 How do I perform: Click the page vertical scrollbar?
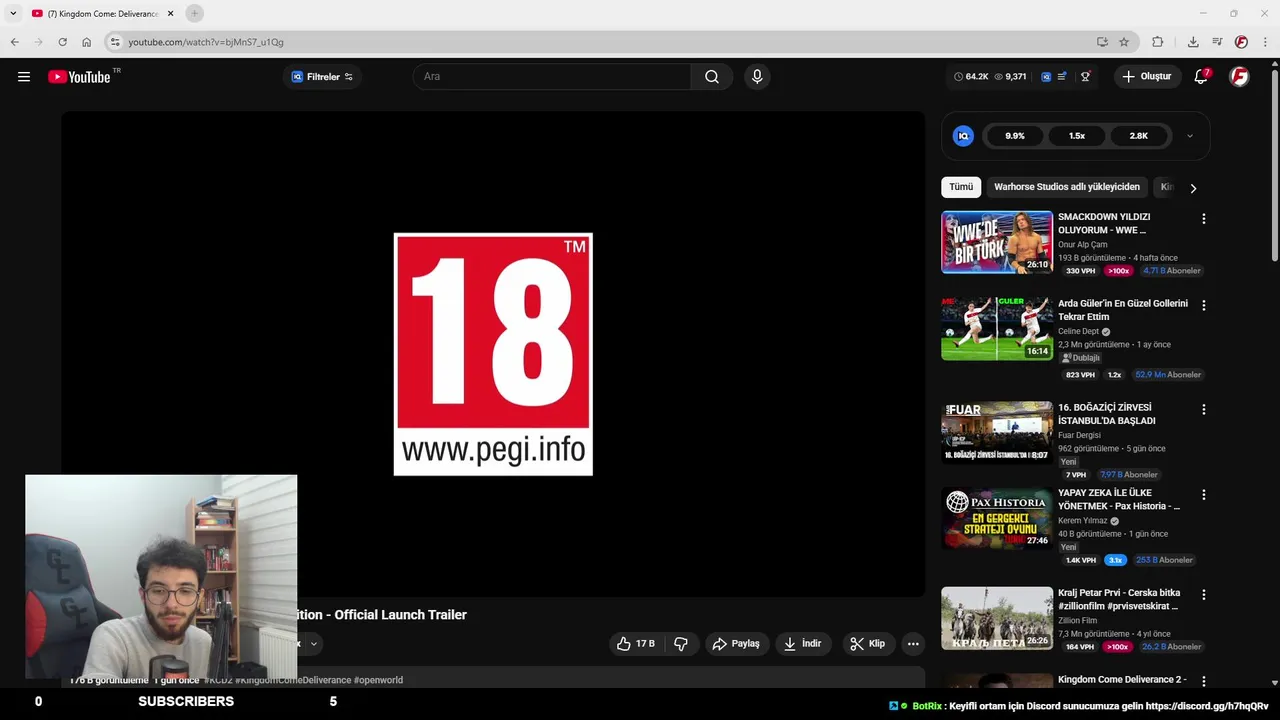click(x=1274, y=165)
